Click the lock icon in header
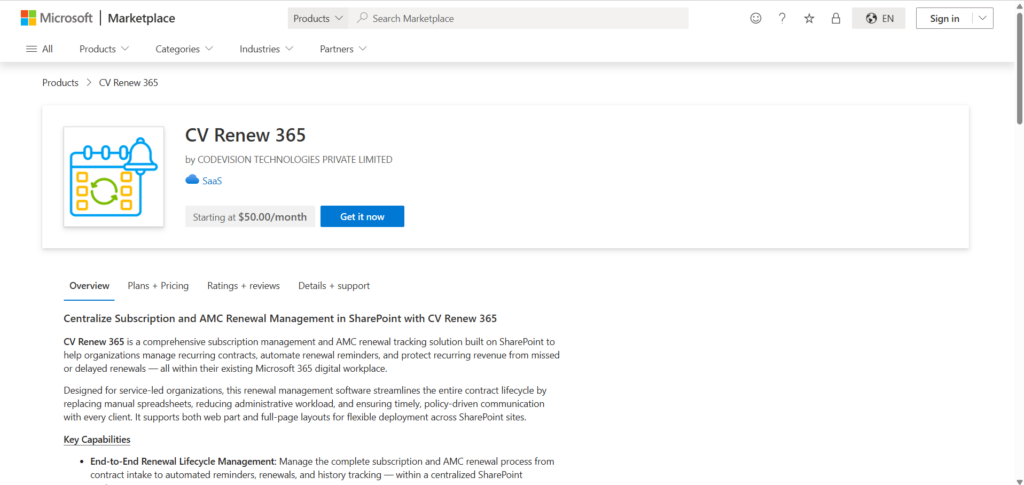This screenshot has height=485, width=1024. tap(835, 18)
